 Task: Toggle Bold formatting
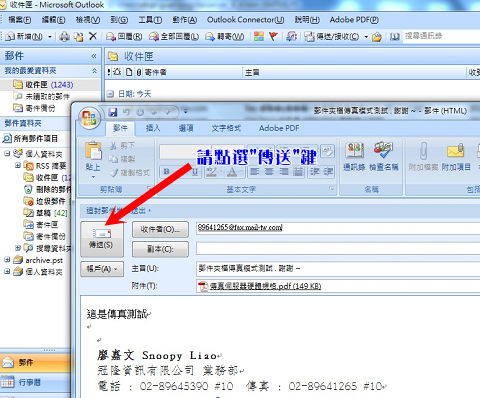click(167, 172)
